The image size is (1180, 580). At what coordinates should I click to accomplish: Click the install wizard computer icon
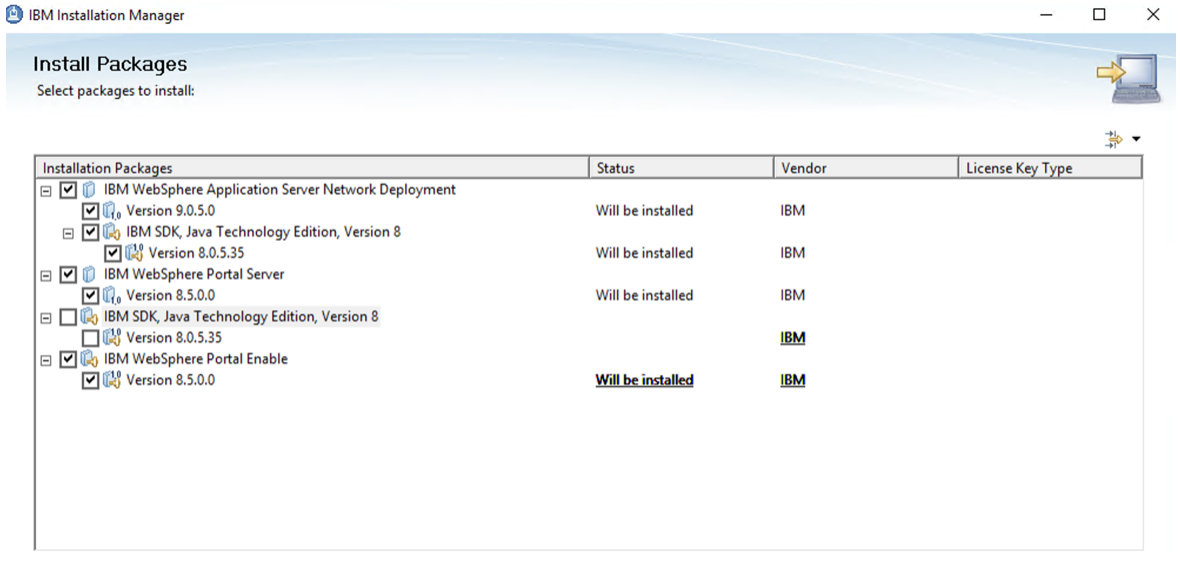tap(1127, 77)
